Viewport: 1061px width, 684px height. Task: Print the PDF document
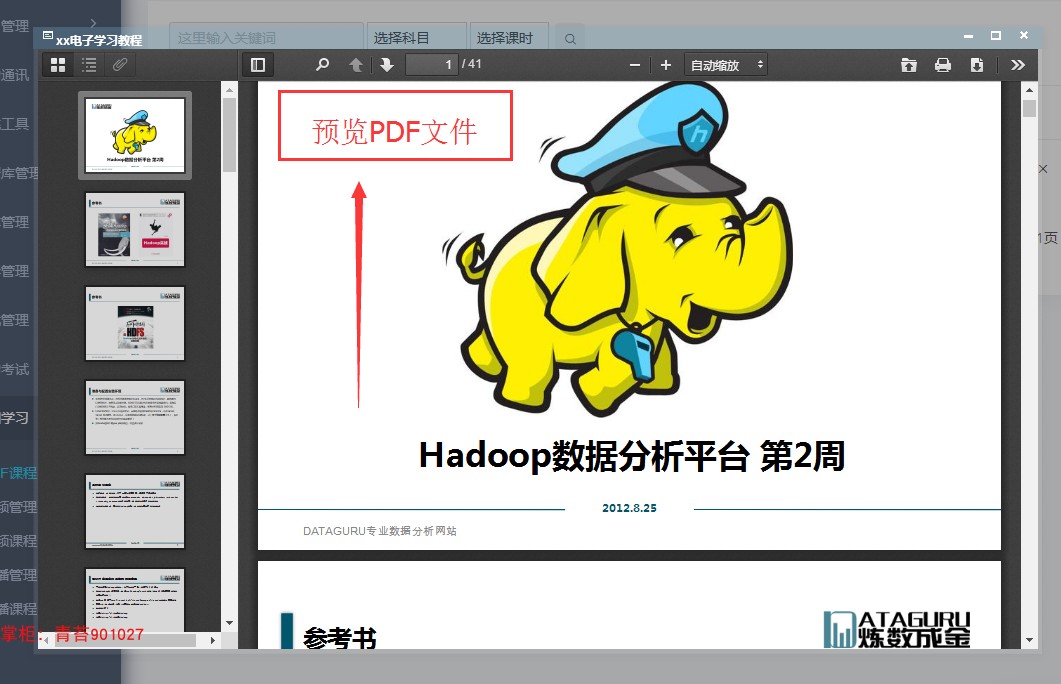pos(943,65)
